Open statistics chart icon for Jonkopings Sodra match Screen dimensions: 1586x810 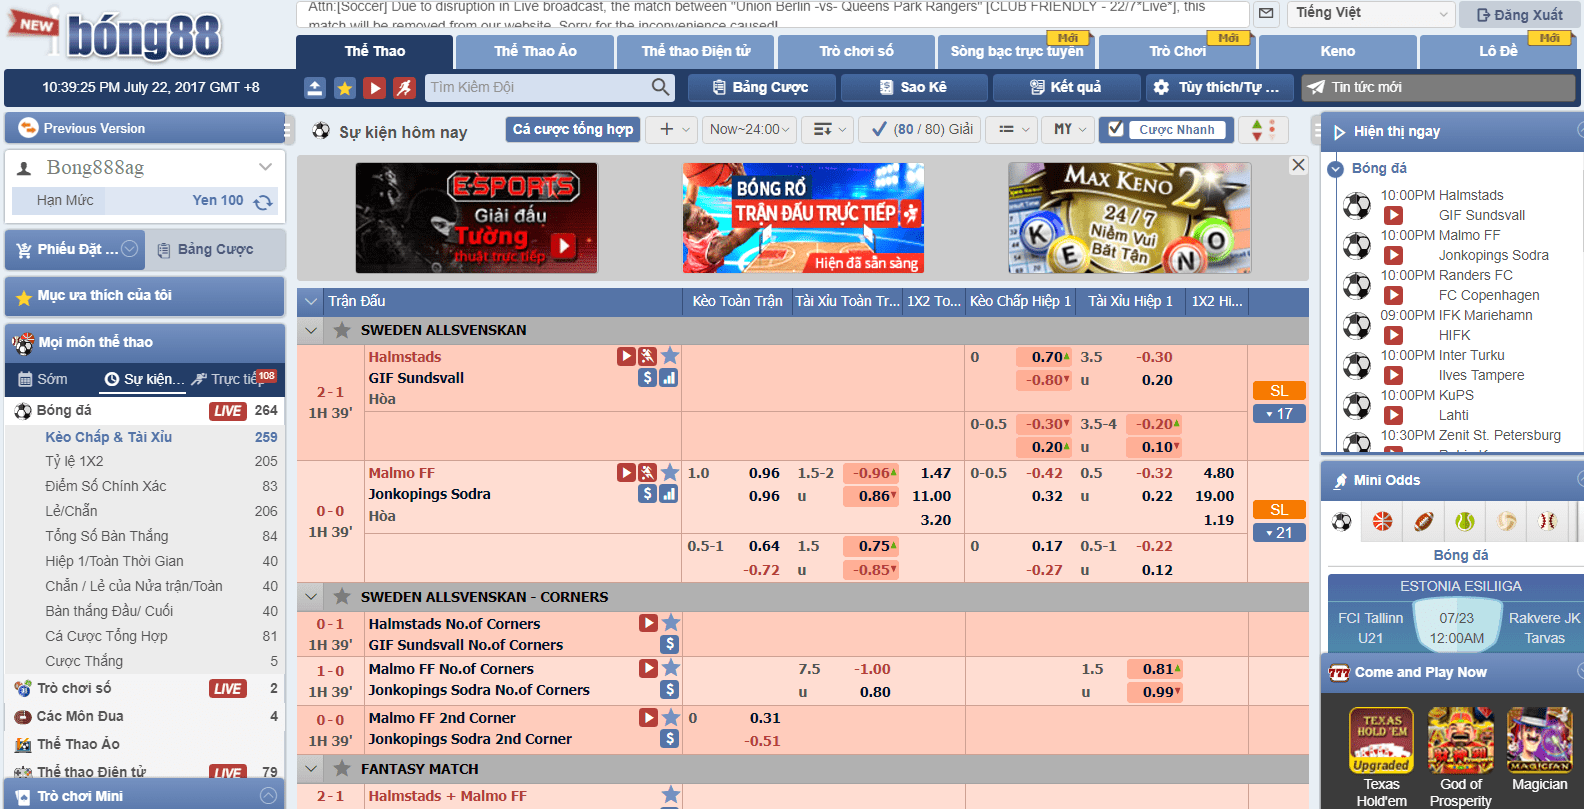coord(669,494)
